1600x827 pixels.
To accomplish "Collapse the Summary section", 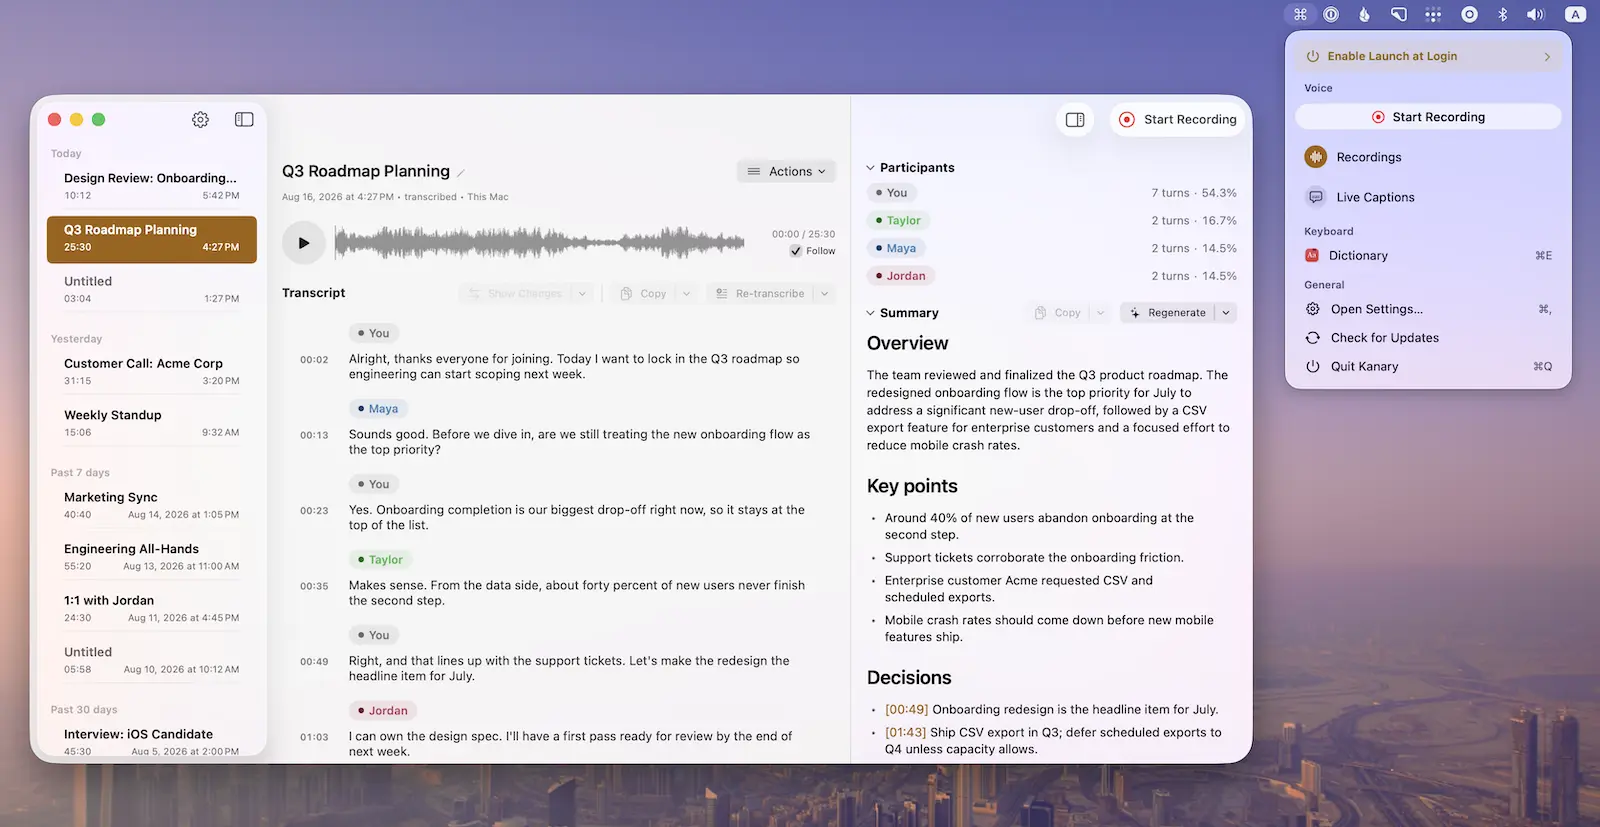I will (x=870, y=313).
